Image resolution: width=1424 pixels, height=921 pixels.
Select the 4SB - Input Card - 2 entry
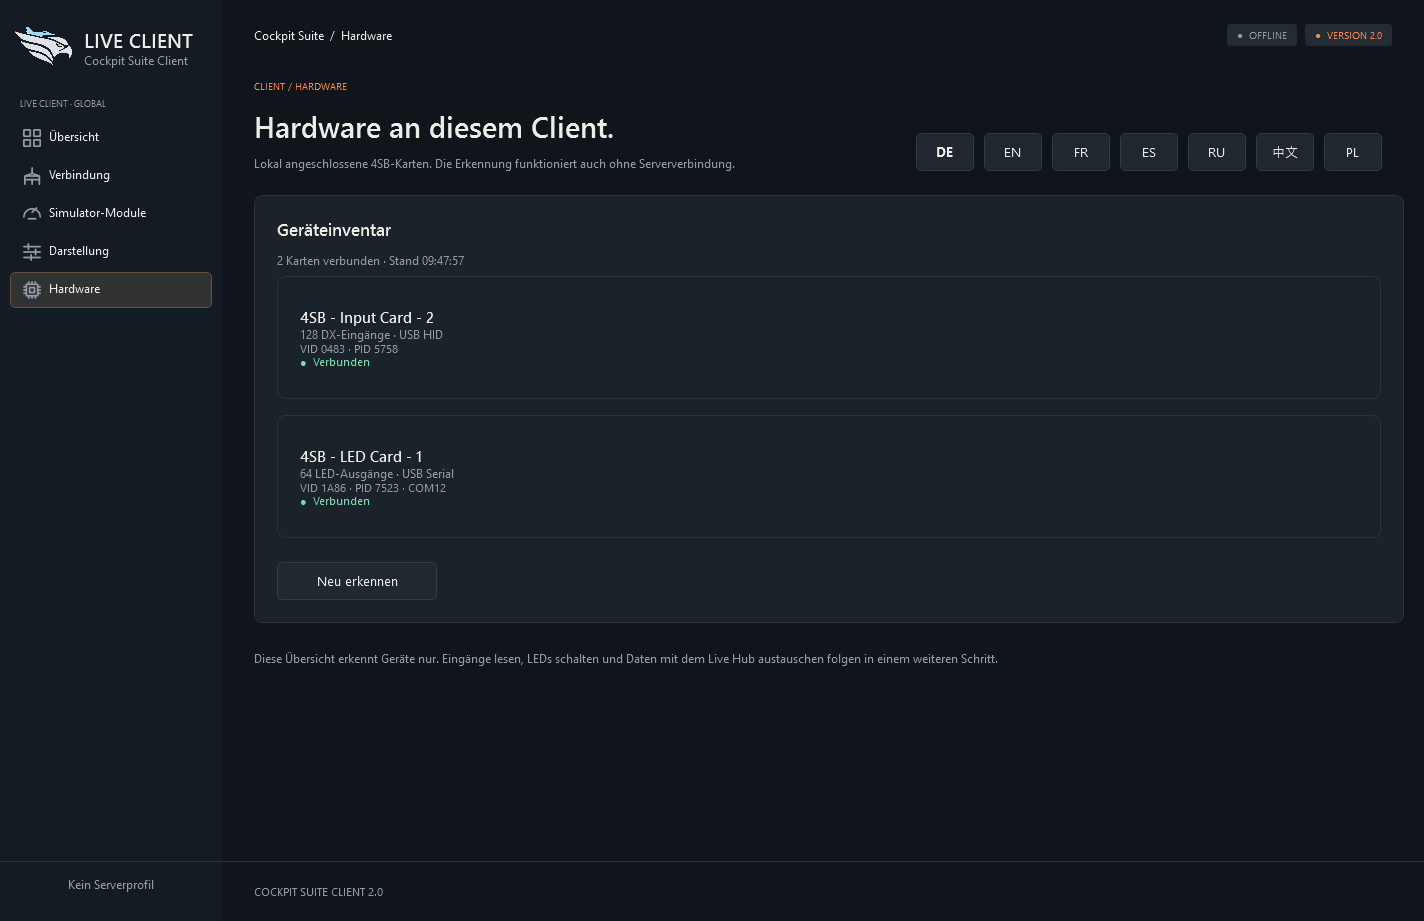pyautogui.click(x=829, y=338)
